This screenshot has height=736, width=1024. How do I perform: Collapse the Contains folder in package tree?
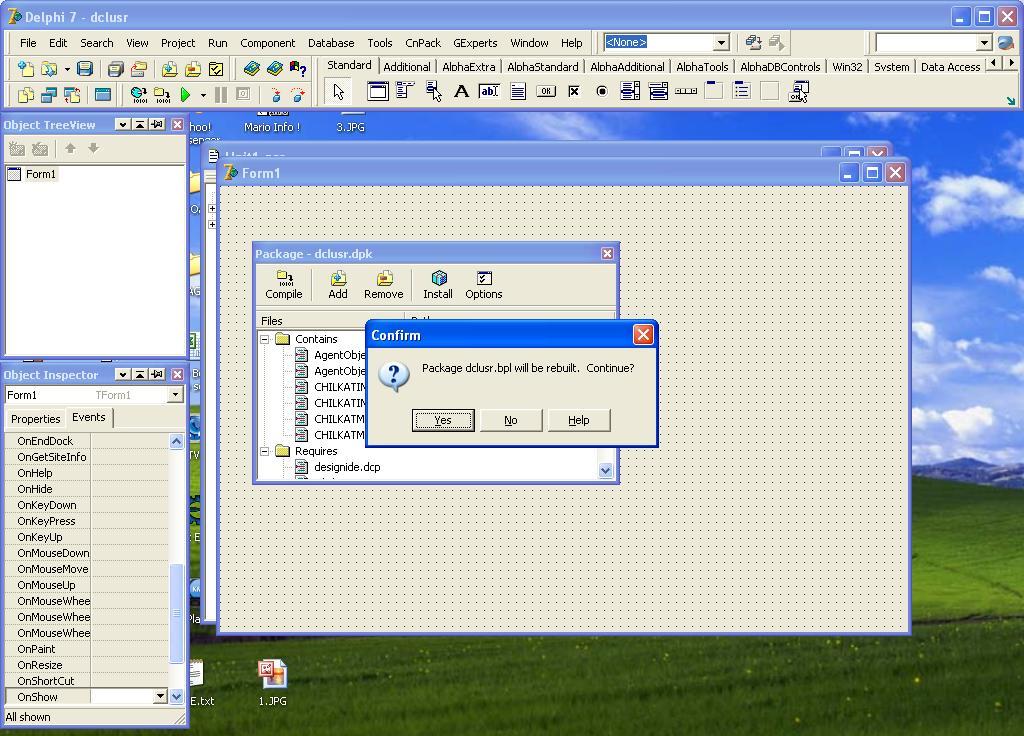pos(264,339)
